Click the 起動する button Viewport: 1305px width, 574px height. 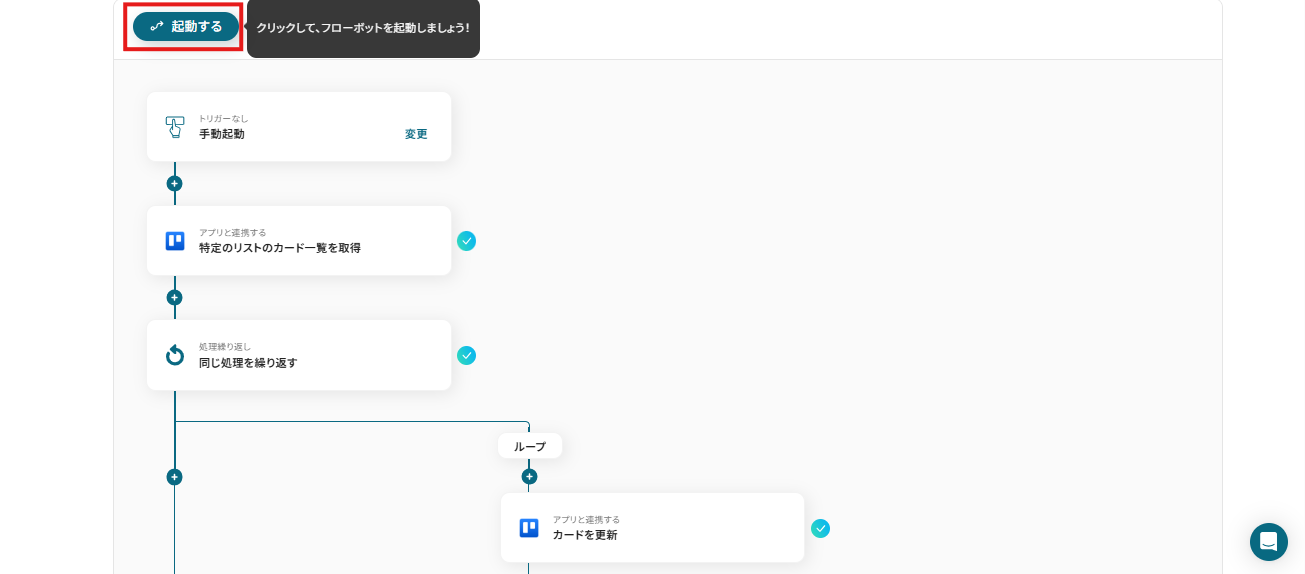pyautogui.click(x=186, y=27)
